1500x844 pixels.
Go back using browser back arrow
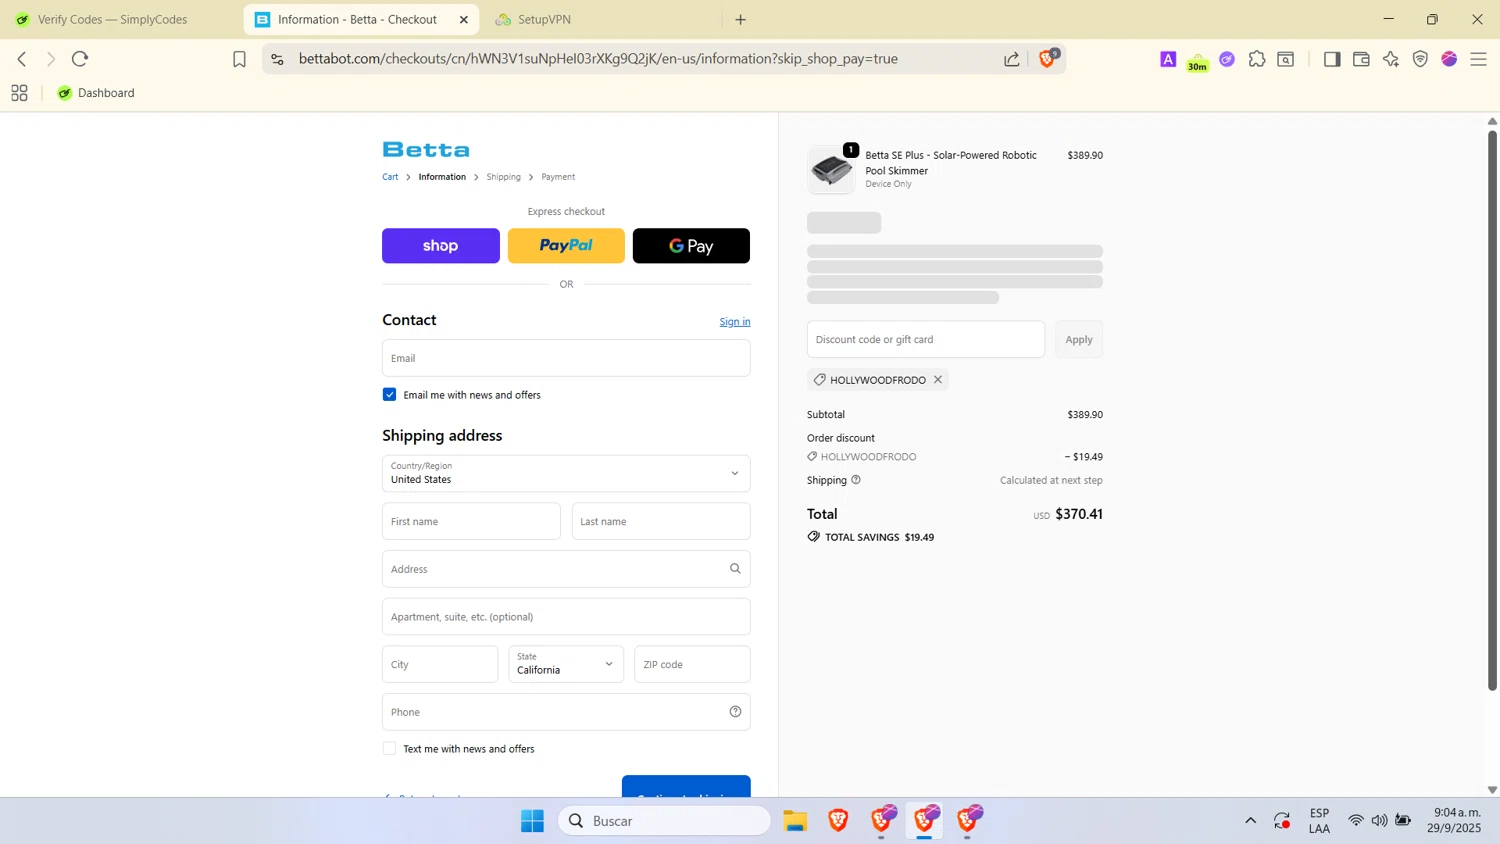pos(22,59)
